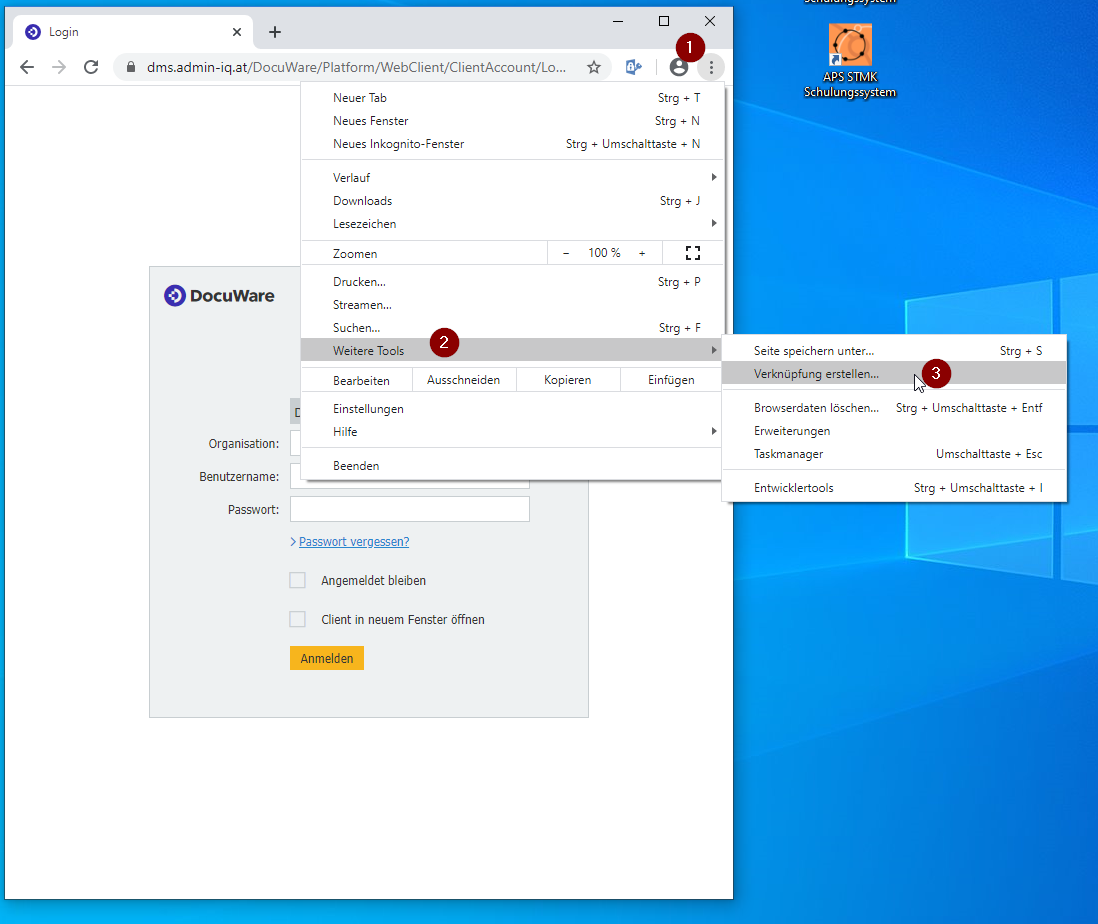
Task: Open Einstellungen from Chrome menu
Action: [x=511, y=409]
